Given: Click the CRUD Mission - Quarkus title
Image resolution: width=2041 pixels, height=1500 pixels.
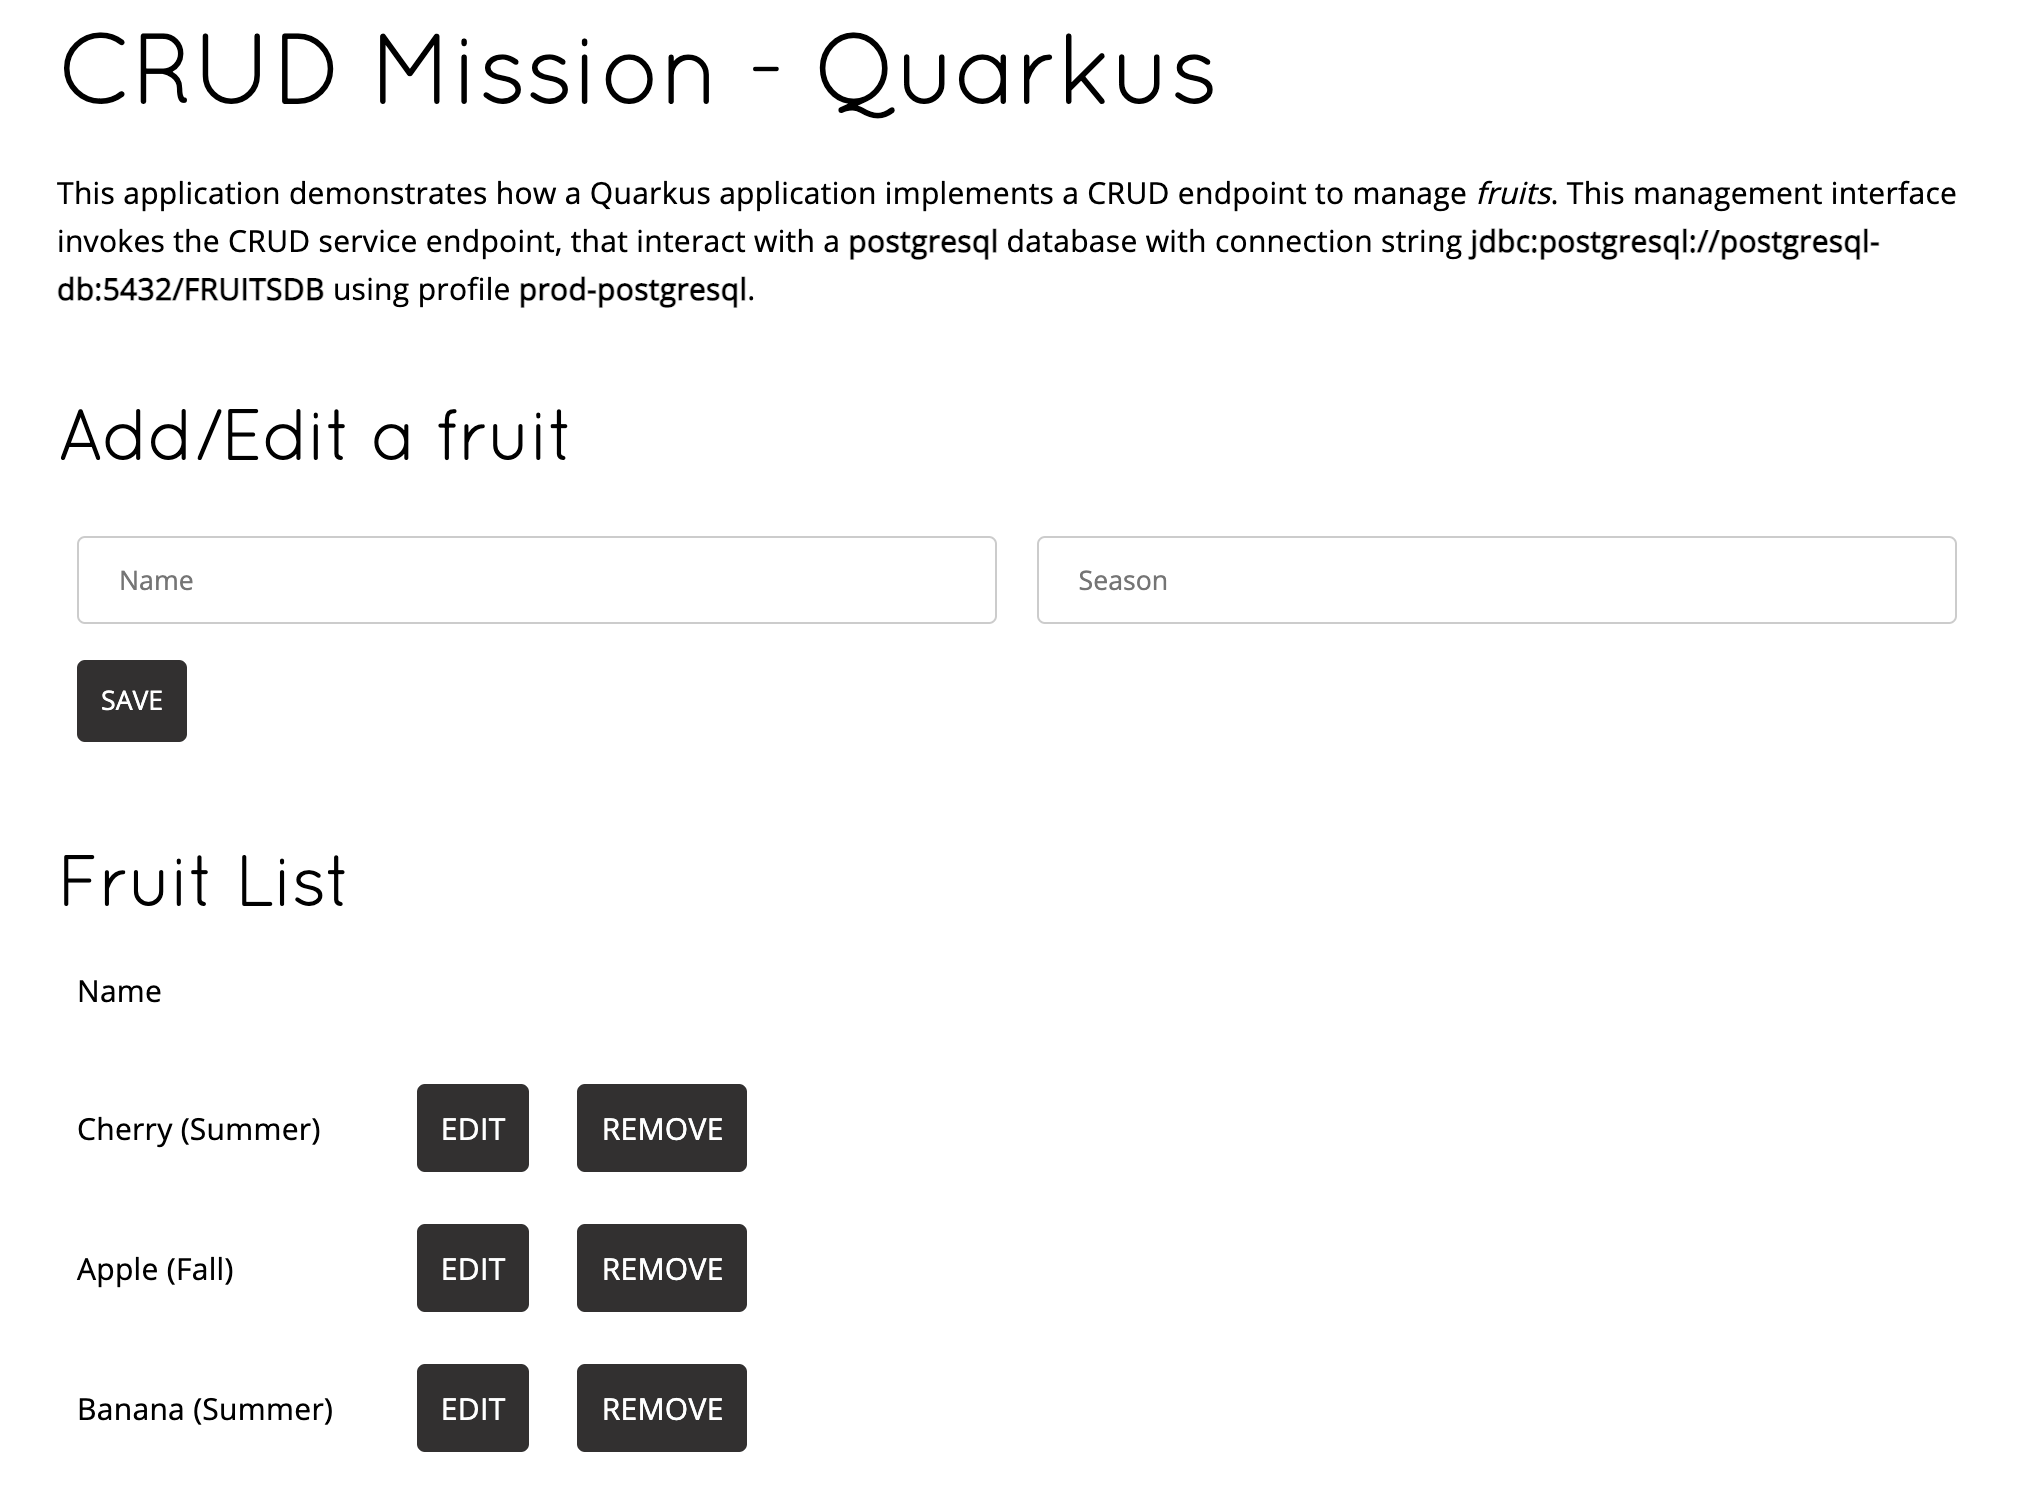Looking at the screenshot, I should [x=637, y=72].
